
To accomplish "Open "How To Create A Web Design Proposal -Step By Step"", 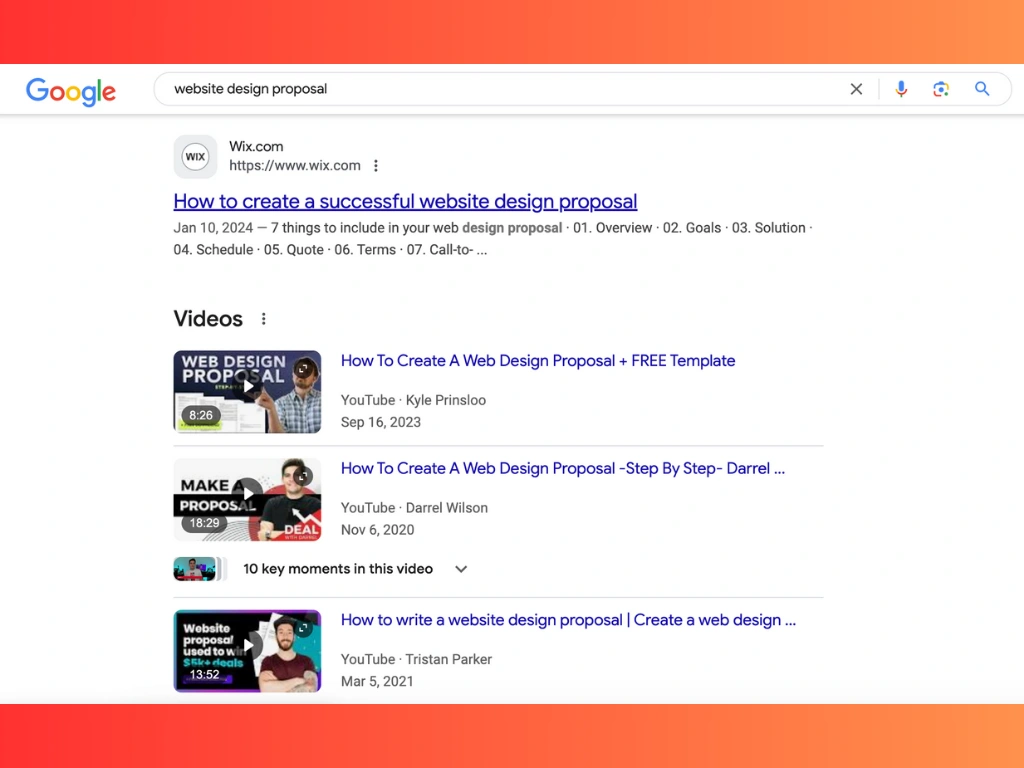I will pyautogui.click(x=563, y=468).
